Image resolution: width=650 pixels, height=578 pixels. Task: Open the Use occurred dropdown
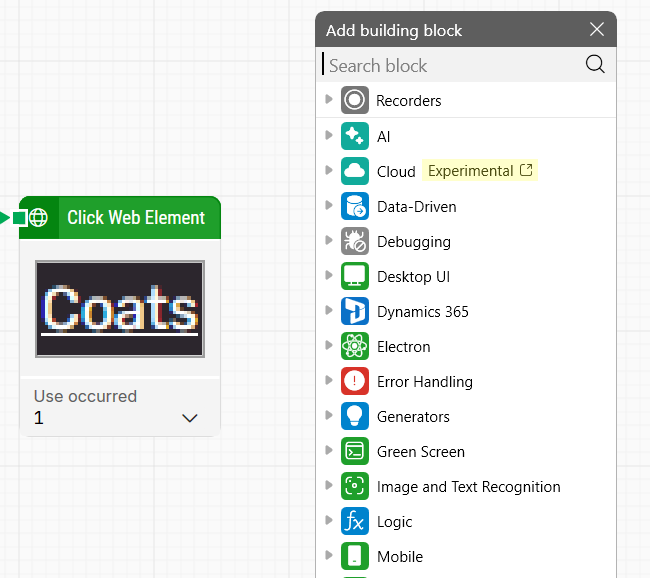(190, 418)
